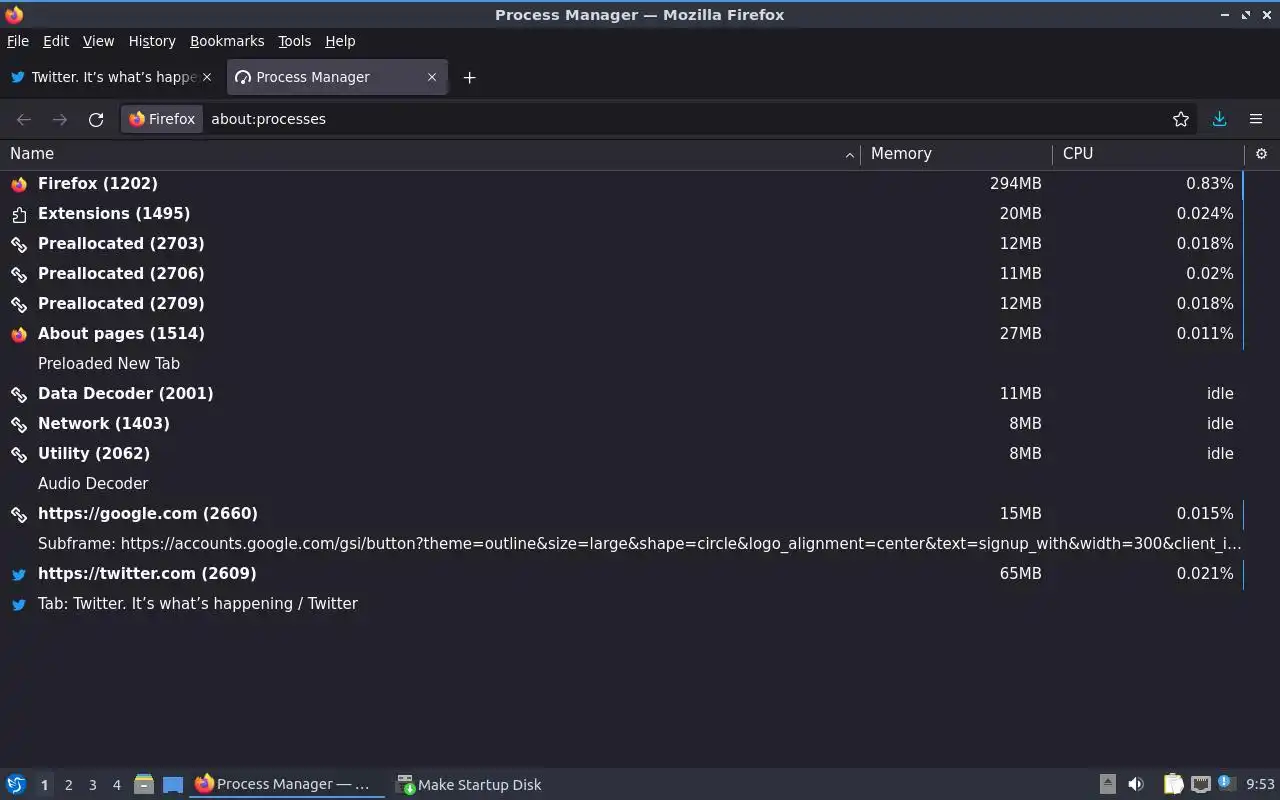Close the Twitter tab
This screenshot has width=1280, height=800.
pos(207,77)
